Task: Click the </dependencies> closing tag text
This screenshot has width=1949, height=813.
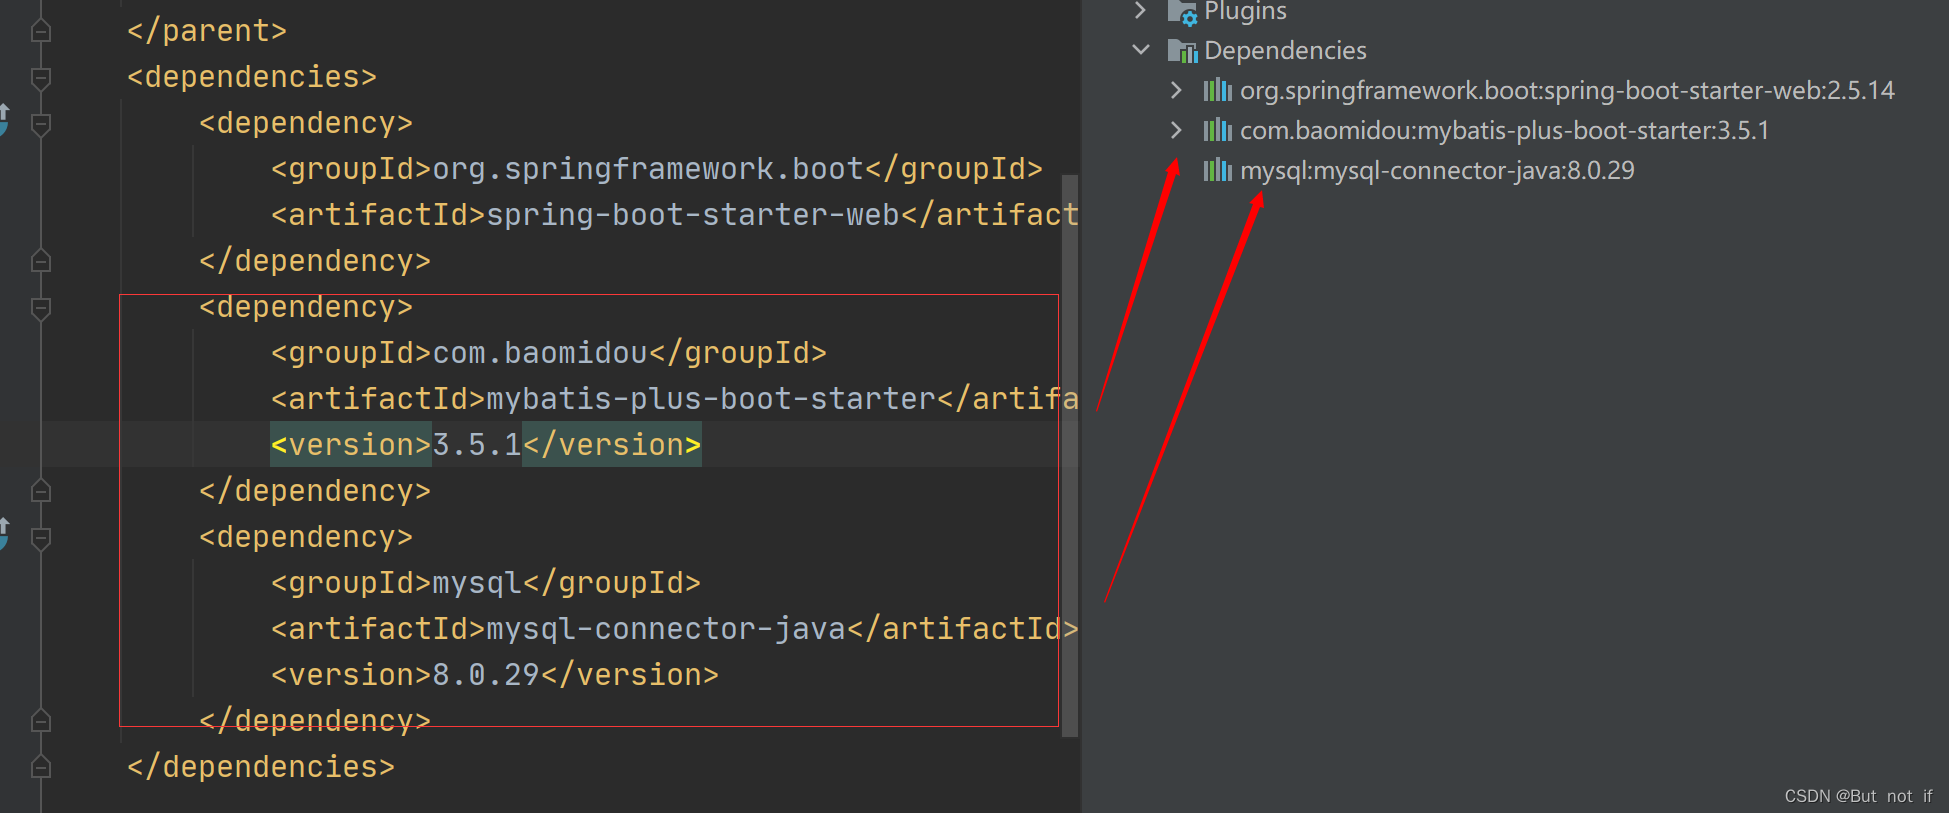Action: point(261,767)
